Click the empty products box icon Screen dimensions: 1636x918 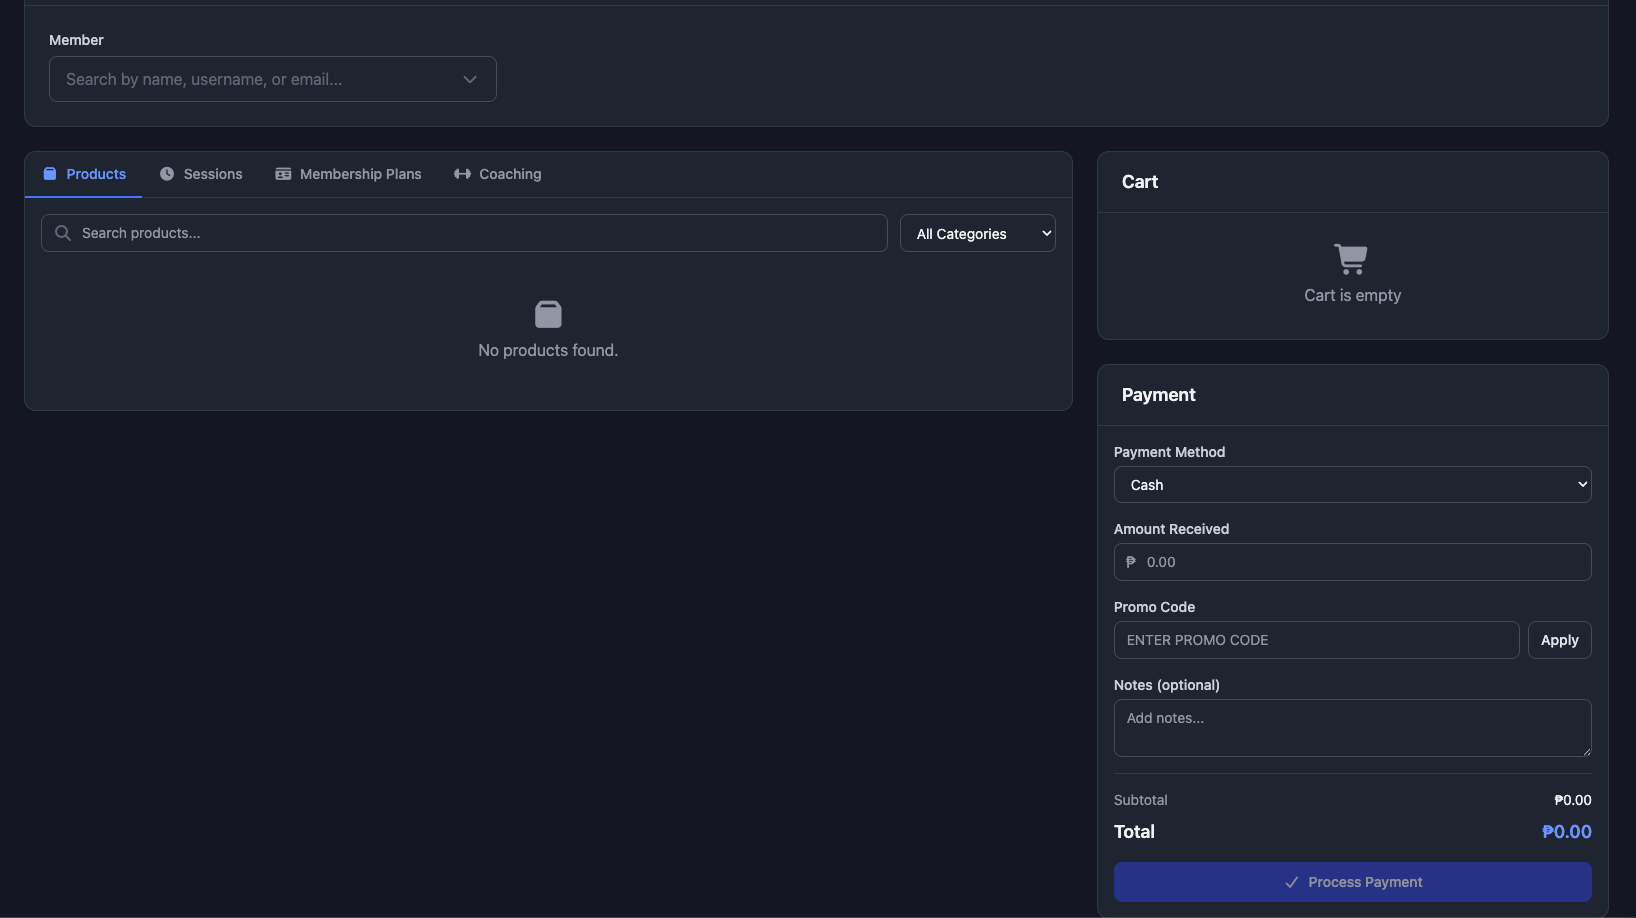pos(548,315)
